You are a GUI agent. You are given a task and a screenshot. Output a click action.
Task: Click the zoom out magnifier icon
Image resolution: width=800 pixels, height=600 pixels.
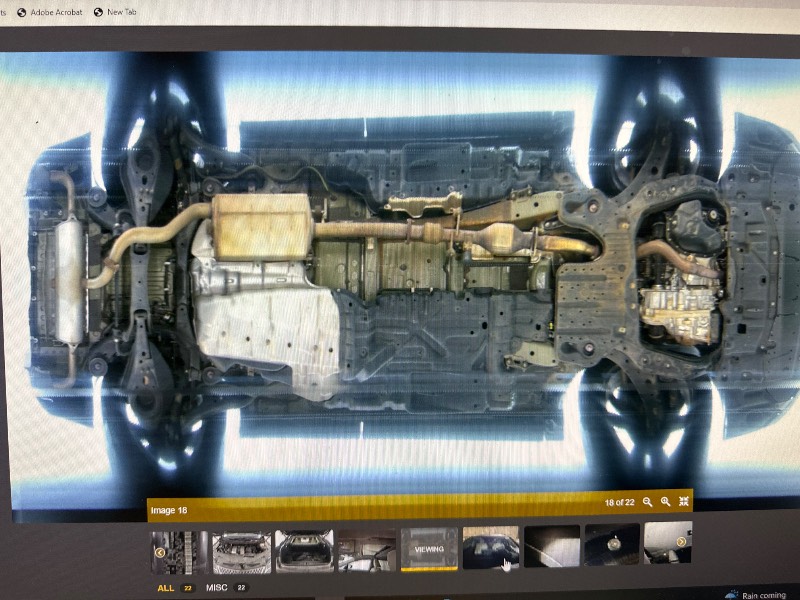click(647, 502)
